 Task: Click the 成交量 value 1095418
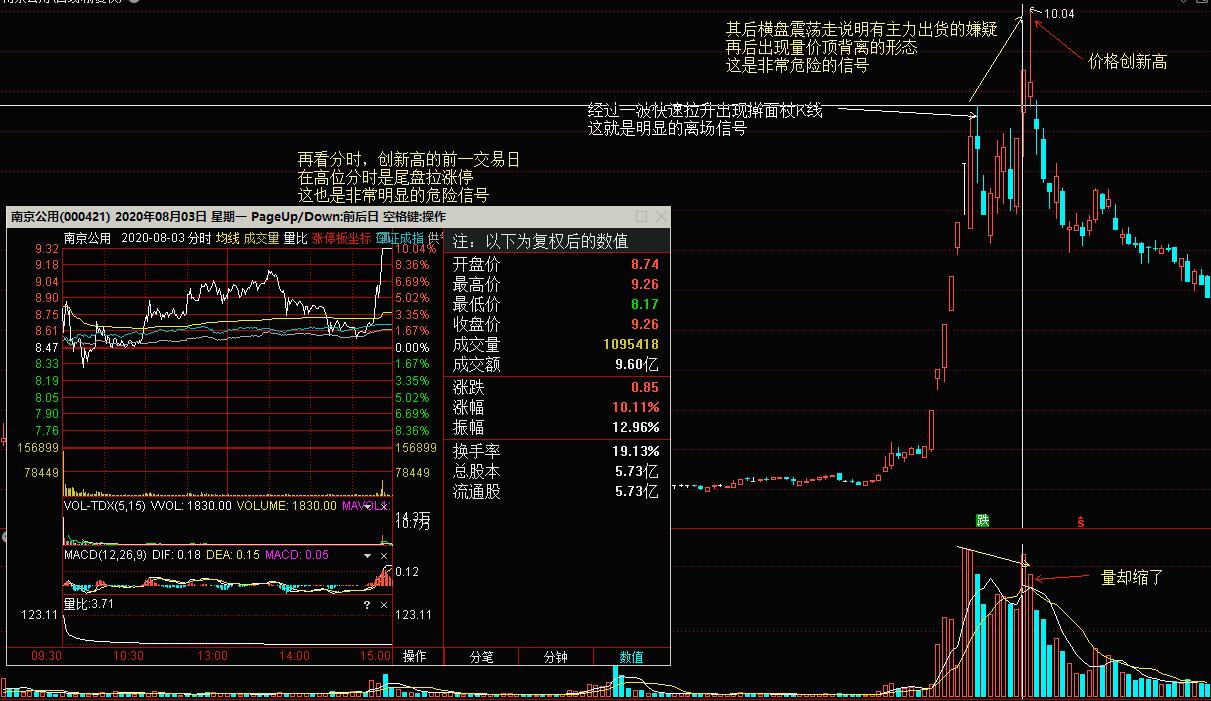631,344
